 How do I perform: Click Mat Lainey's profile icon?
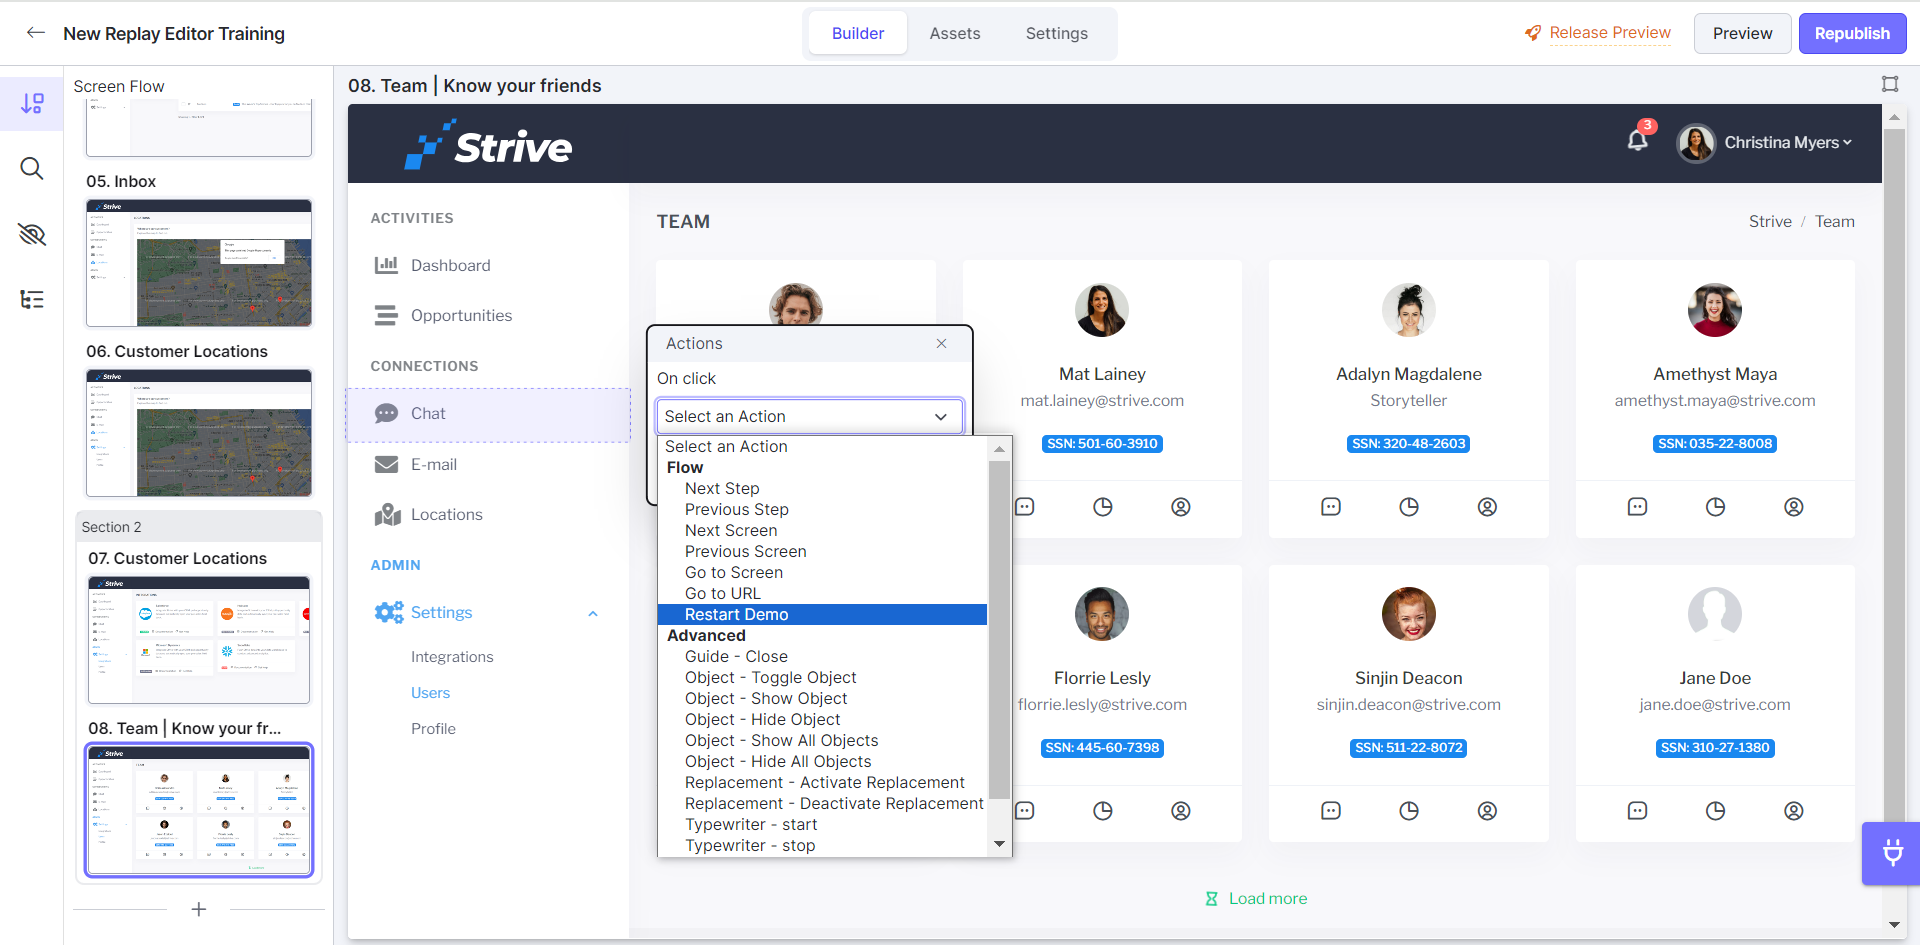[x=1181, y=507]
